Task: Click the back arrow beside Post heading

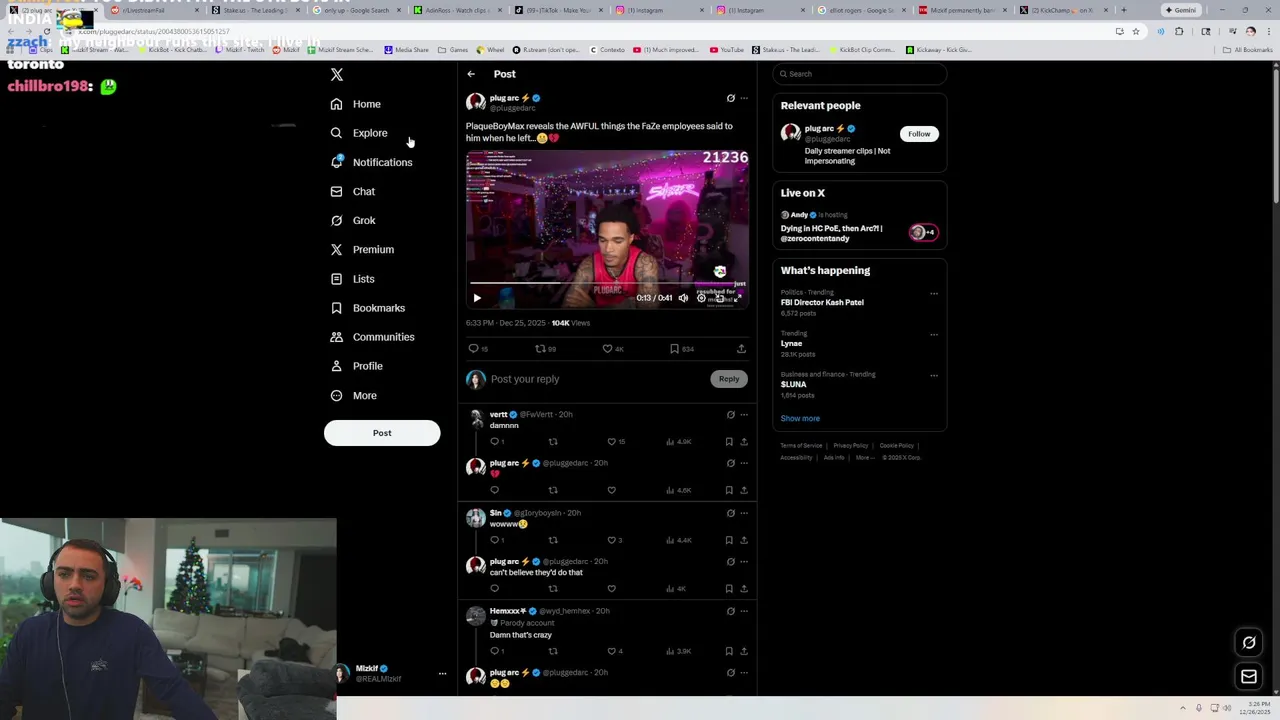Action: coord(471,74)
